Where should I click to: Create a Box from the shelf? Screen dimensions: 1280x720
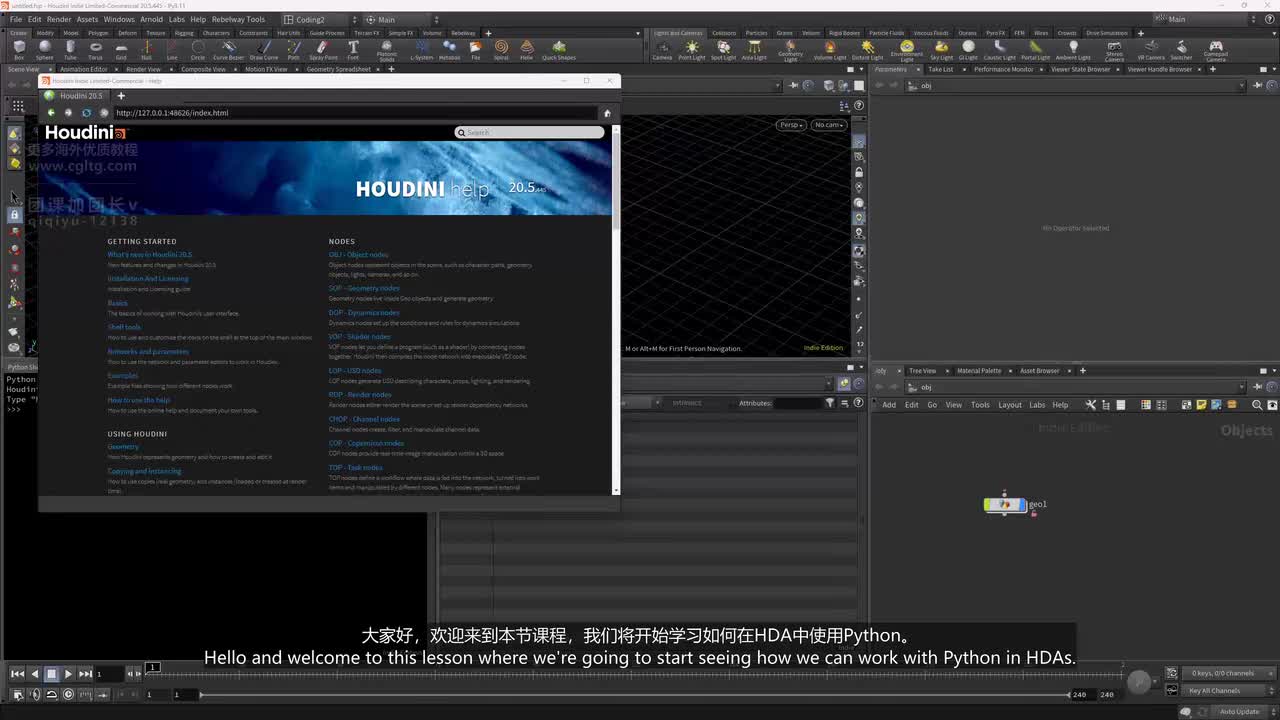[x=19, y=48]
